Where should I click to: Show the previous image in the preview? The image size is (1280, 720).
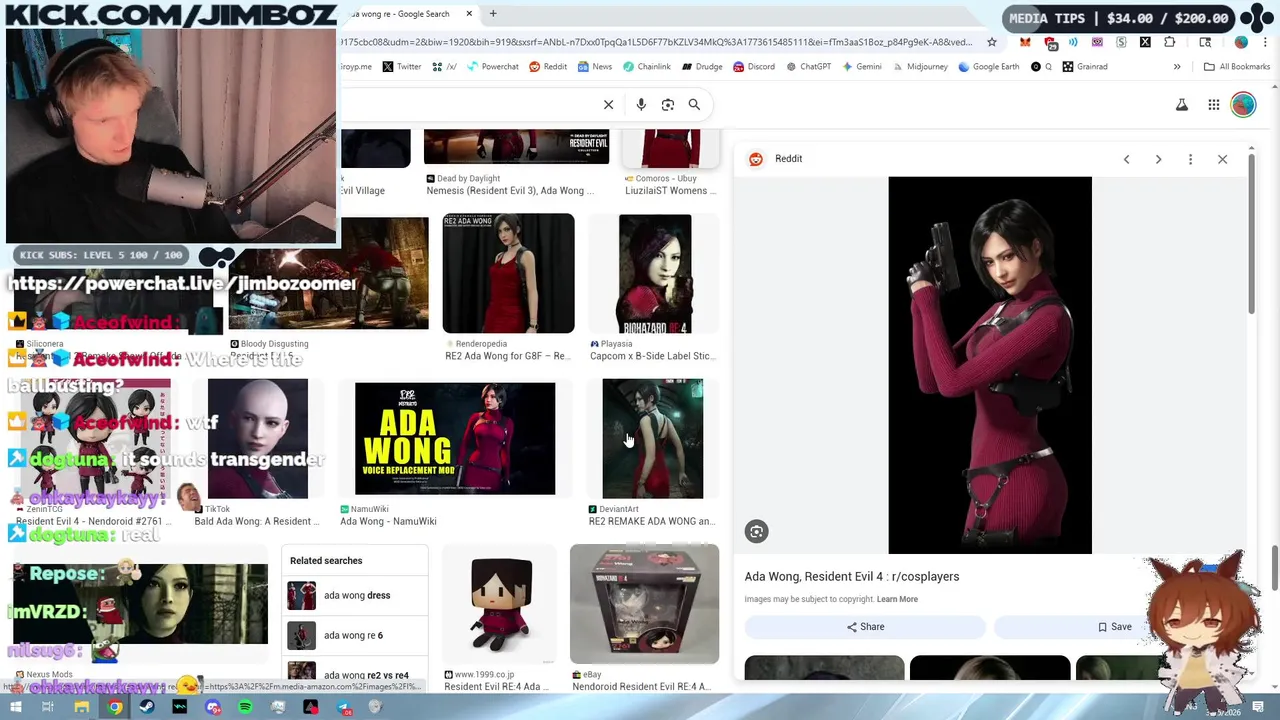tap(1126, 159)
